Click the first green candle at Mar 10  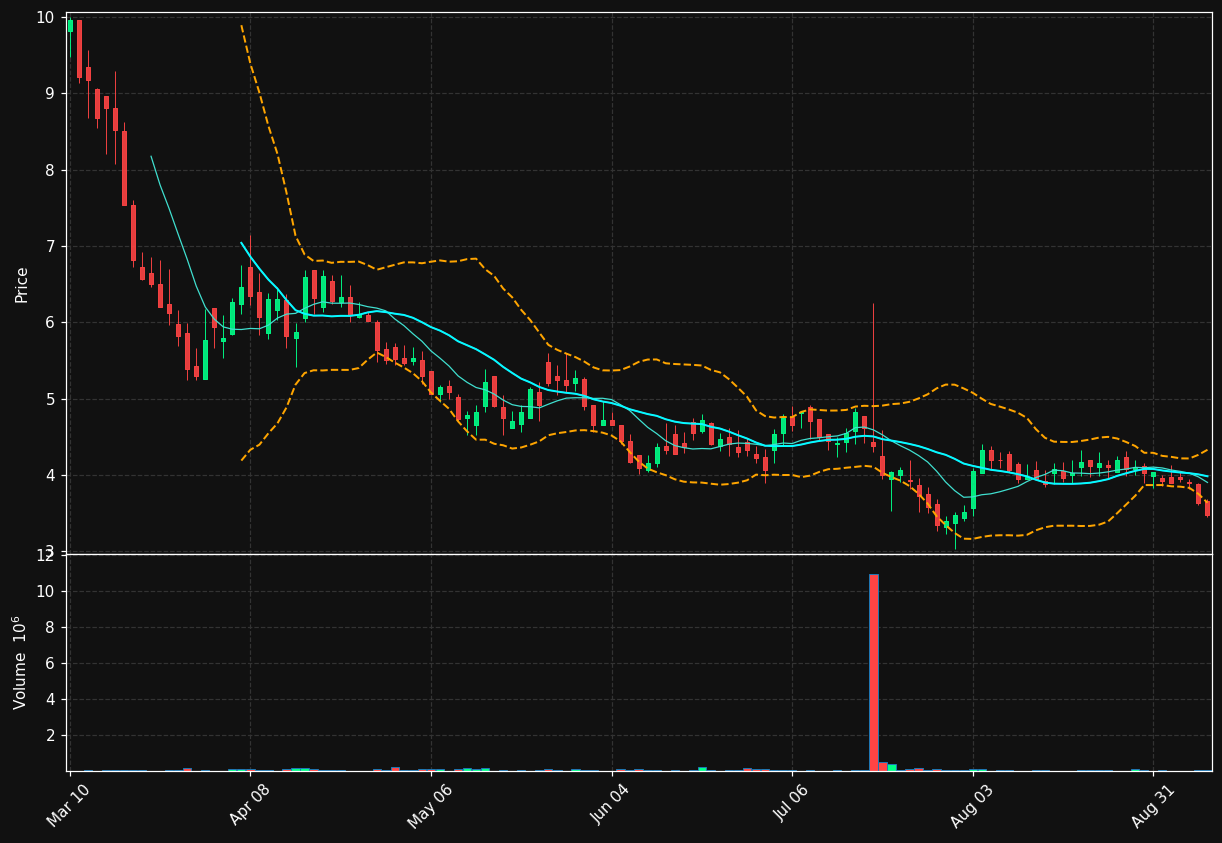tap(70, 25)
